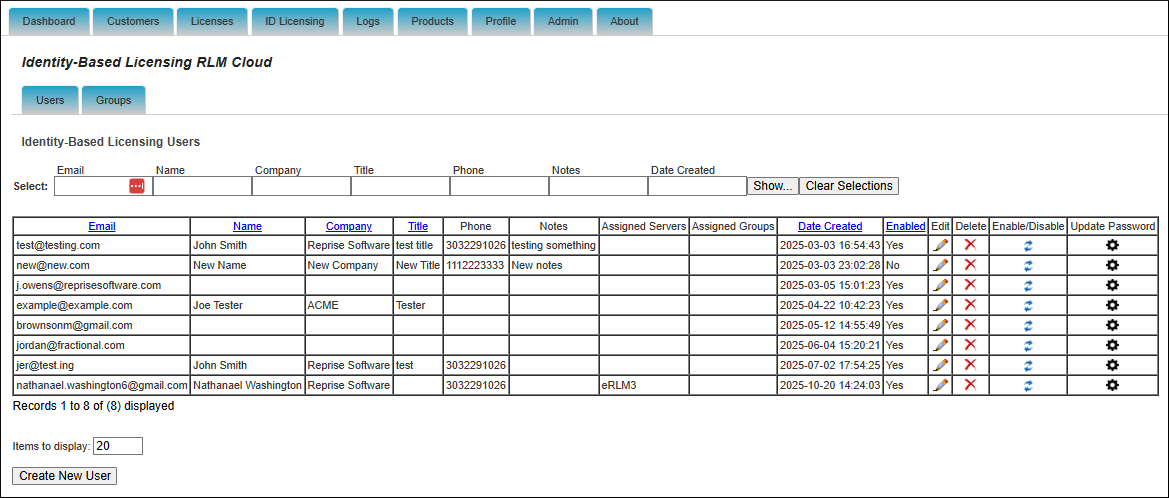Viewport: 1169px width, 498px height.
Task: Click edit pencil for test@testing.com
Action: 940,245
